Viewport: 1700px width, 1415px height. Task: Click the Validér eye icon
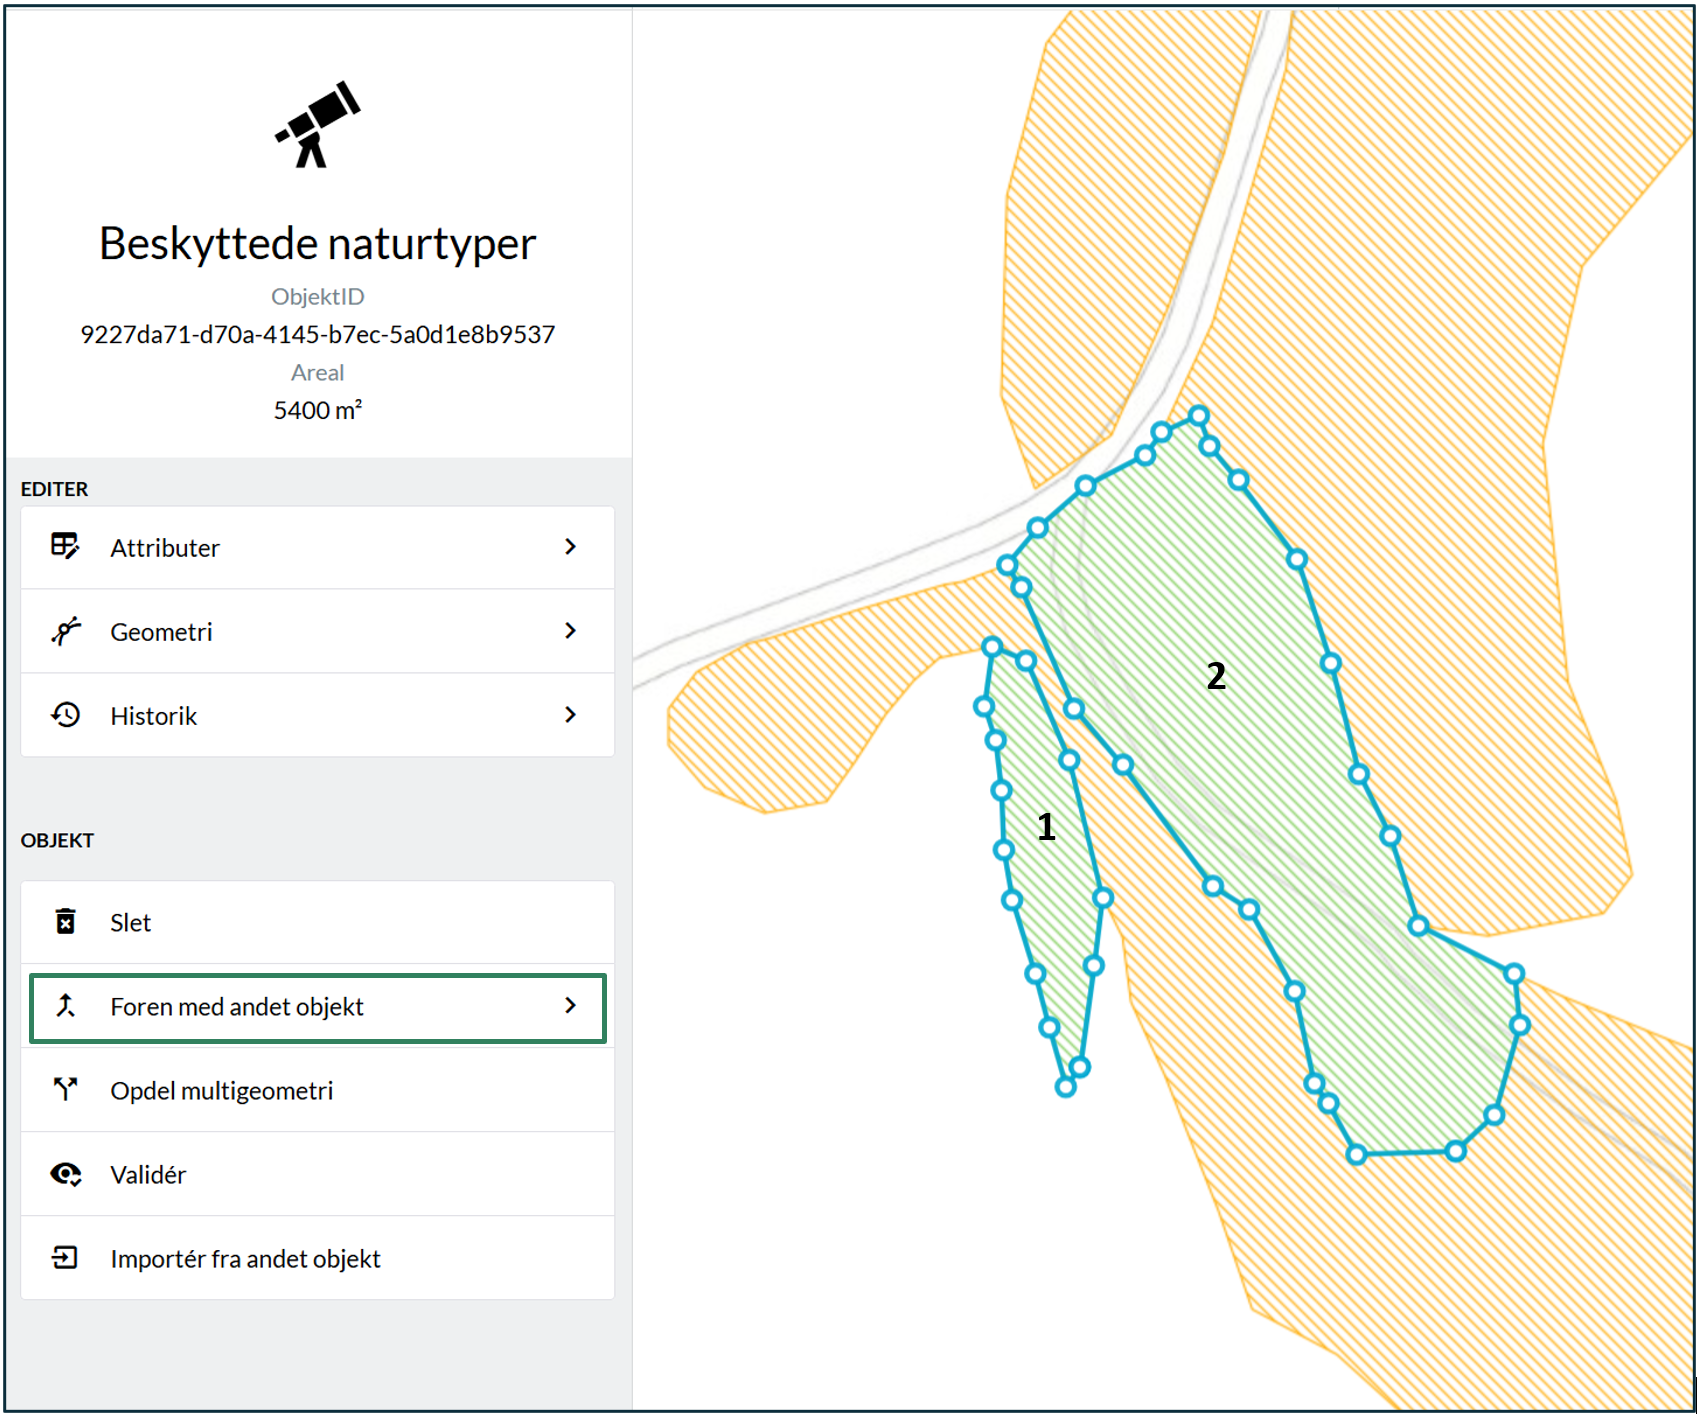(x=65, y=1173)
